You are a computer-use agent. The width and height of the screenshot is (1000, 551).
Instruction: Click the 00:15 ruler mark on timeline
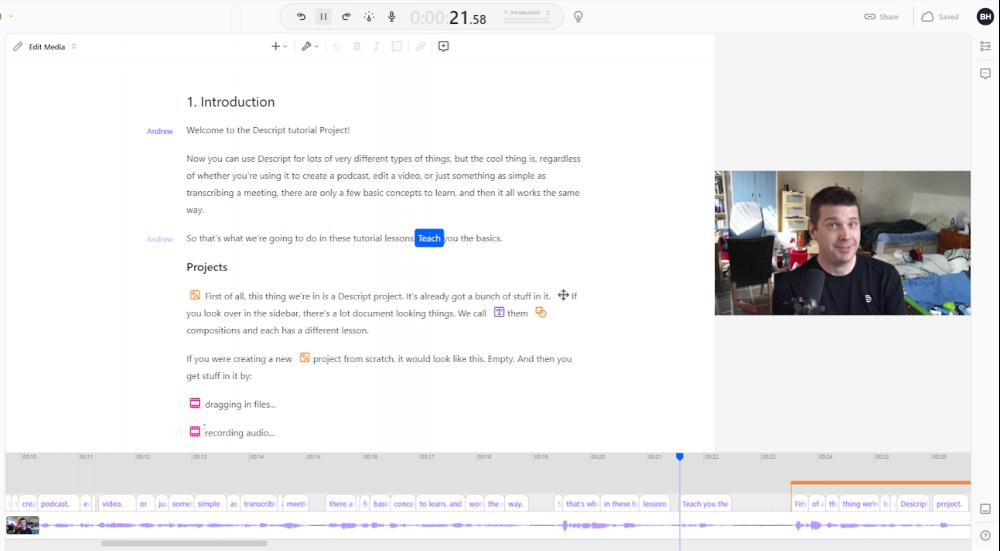point(313,457)
